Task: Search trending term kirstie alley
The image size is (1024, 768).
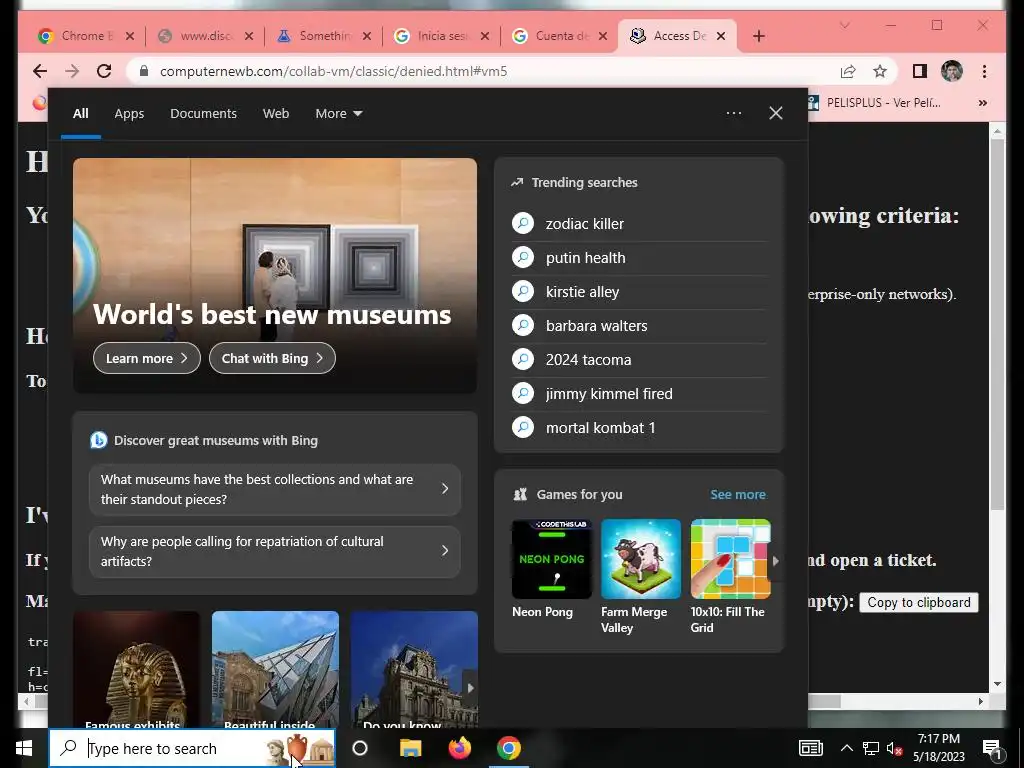Action: pos(639,292)
